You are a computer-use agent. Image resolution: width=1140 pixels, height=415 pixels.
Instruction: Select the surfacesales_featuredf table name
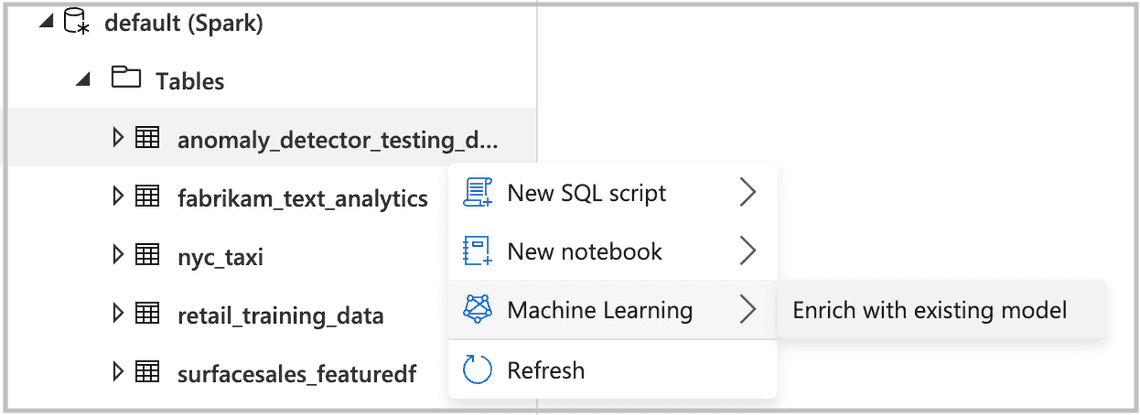(297, 374)
